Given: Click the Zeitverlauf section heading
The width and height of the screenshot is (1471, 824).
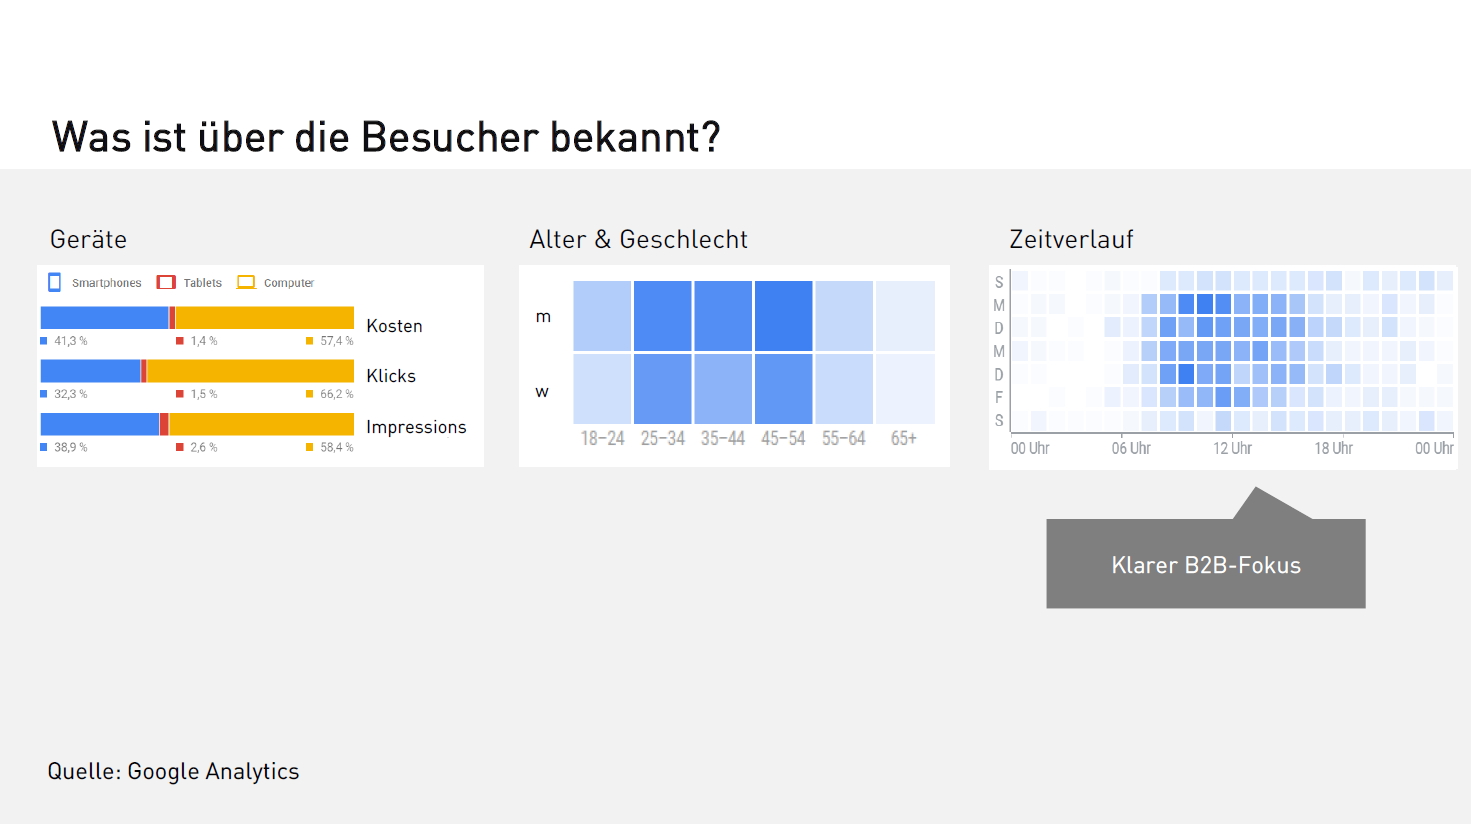Looking at the screenshot, I should pos(1071,240).
